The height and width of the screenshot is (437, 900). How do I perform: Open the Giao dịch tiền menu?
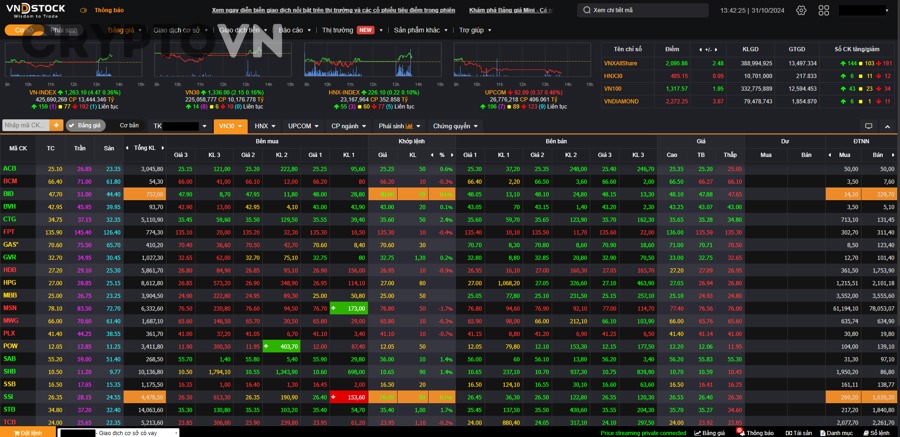[x=243, y=30]
